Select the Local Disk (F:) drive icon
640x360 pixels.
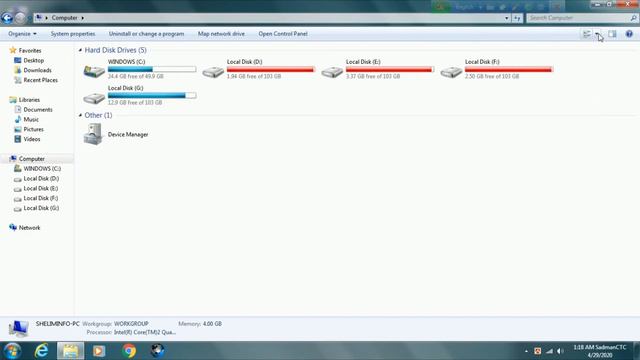click(x=451, y=72)
